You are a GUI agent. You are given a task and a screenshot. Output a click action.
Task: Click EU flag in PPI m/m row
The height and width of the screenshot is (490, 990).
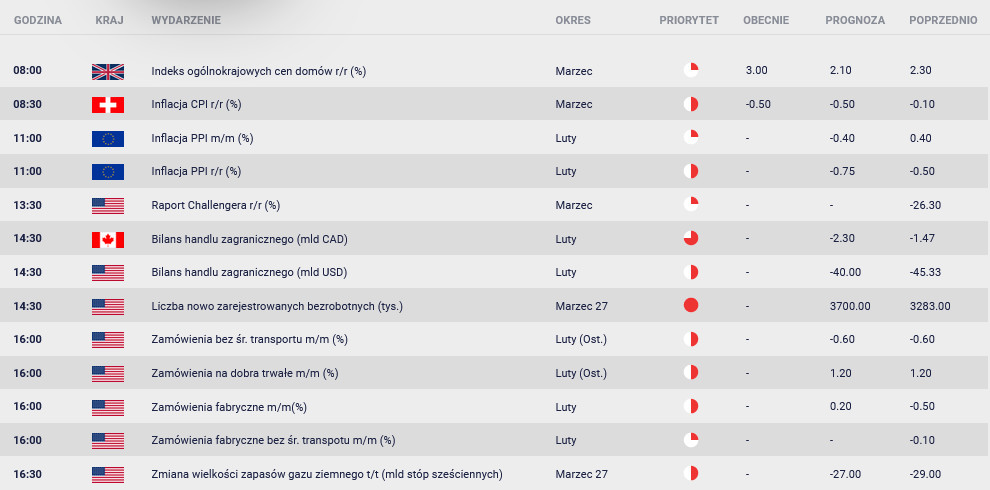[108, 138]
